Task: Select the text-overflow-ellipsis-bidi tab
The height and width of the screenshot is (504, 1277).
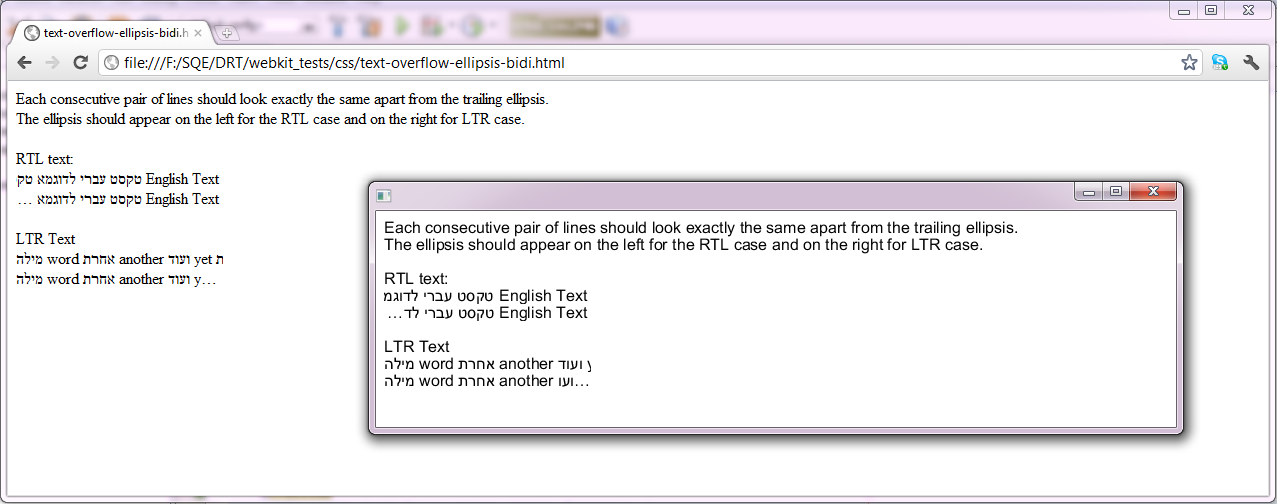Action: pyautogui.click(x=110, y=33)
